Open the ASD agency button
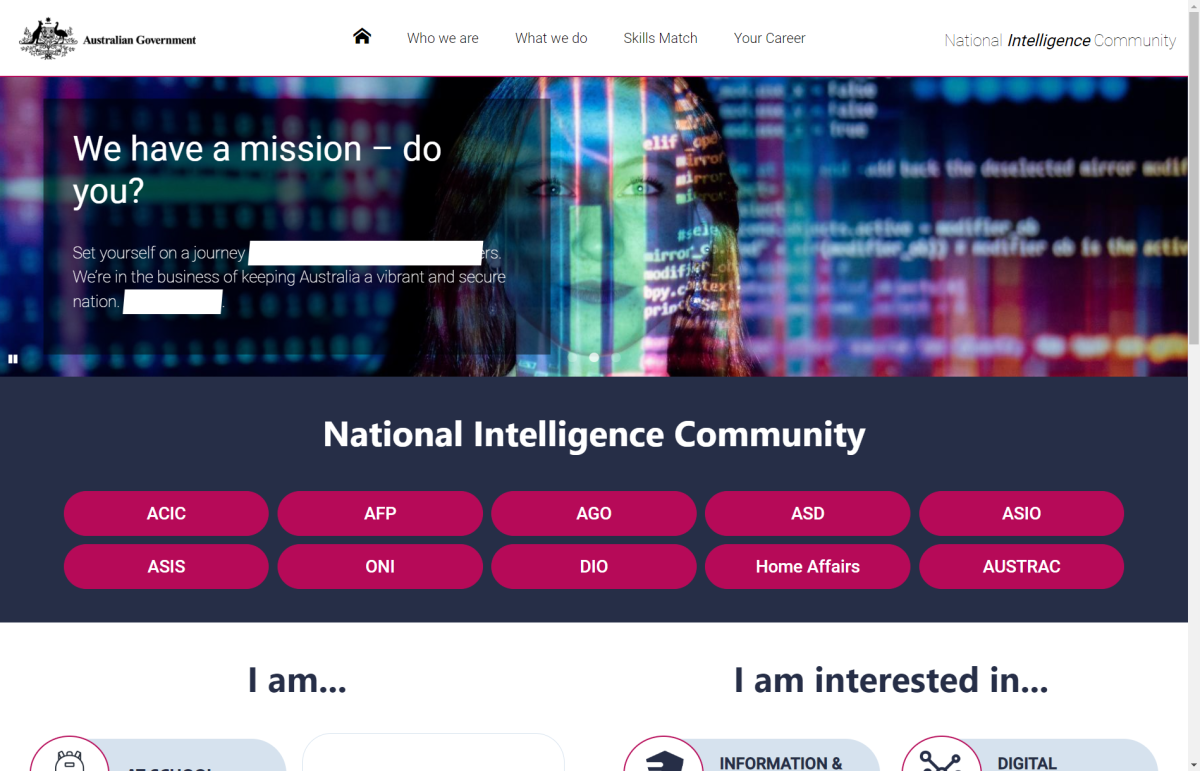Image resolution: width=1200 pixels, height=771 pixels. point(808,513)
